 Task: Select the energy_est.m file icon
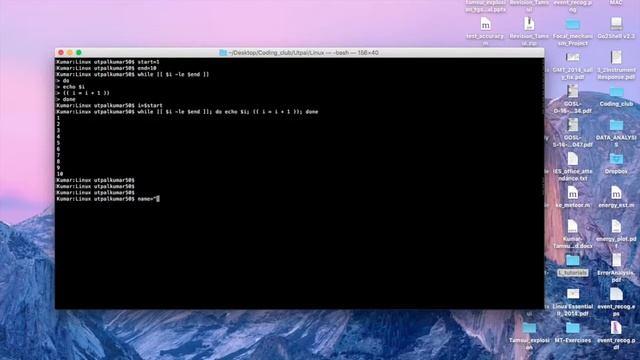pyautogui.click(x=616, y=193)
